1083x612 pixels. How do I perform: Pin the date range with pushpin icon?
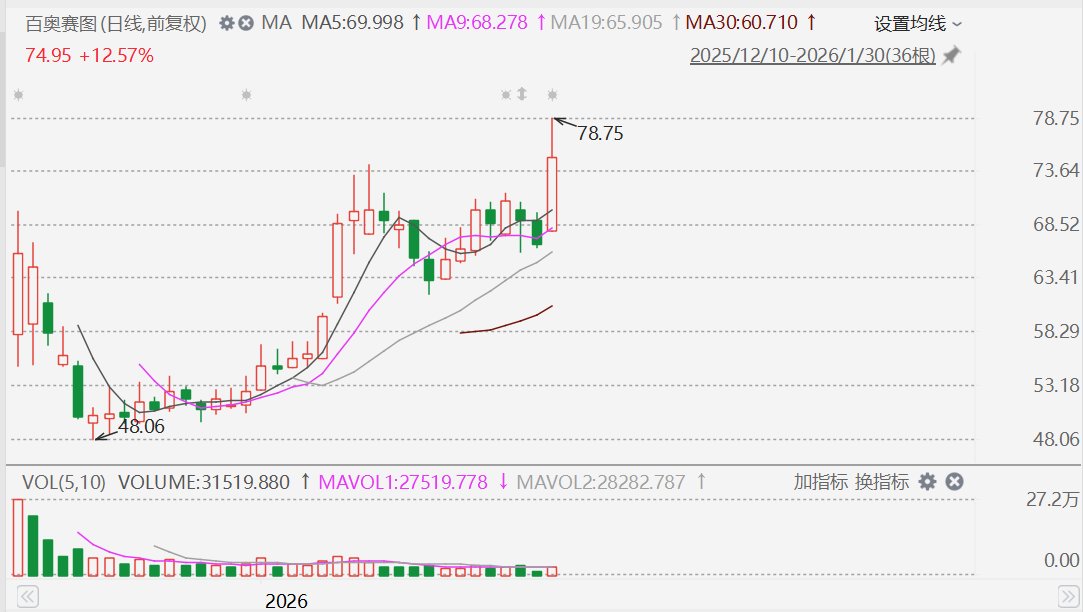click(951, 55)
